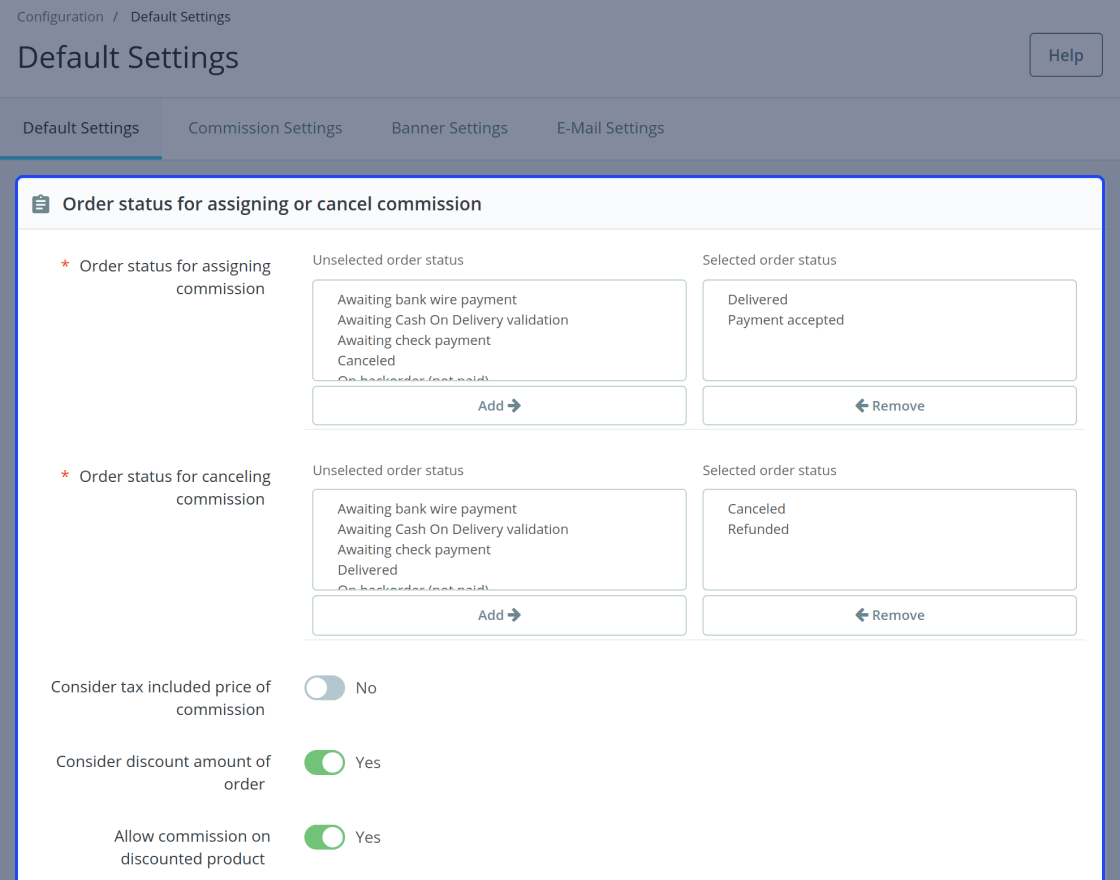1120x880 pixels.
Task: Click the Help button
Action: pyautogui.click(x=1066, y=55)
